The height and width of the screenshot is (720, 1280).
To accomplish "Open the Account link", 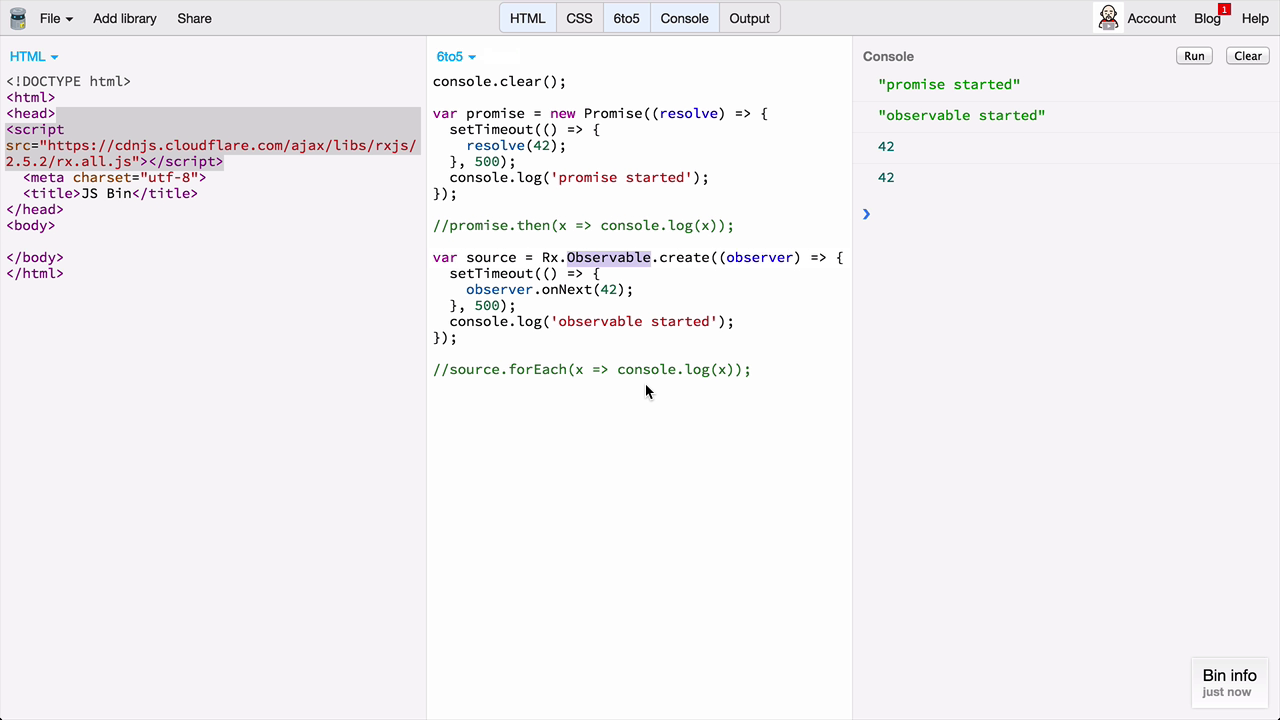I will (x=1151, y=18).
